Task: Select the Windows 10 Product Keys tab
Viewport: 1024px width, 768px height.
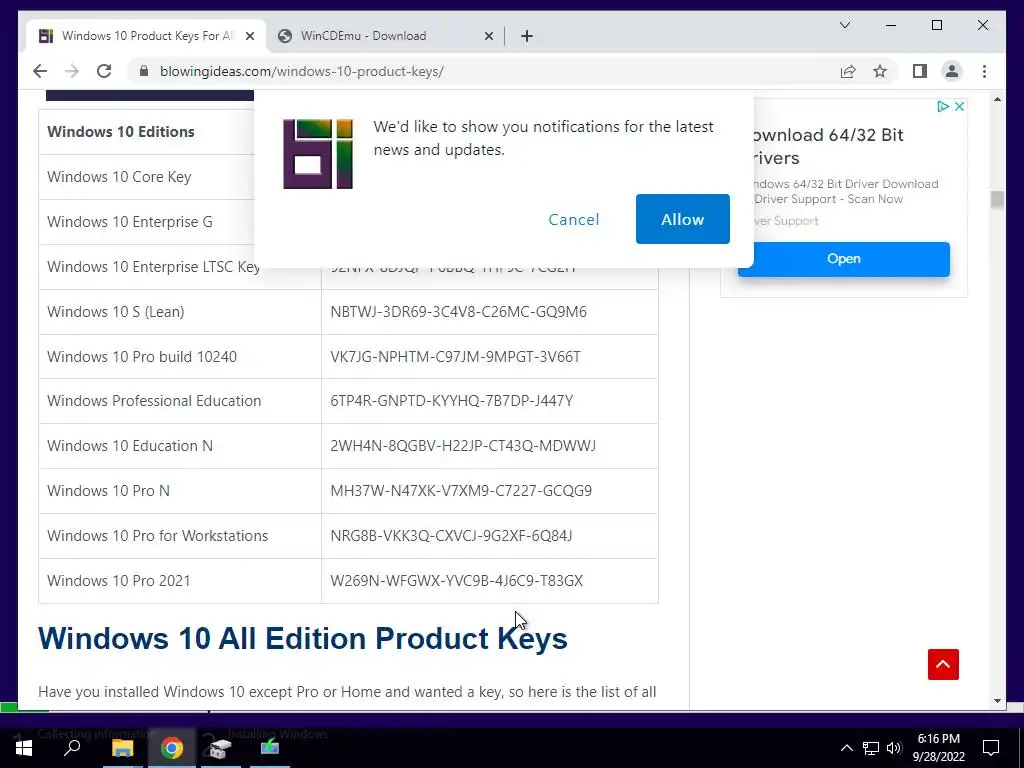Action: click(146, 36)
